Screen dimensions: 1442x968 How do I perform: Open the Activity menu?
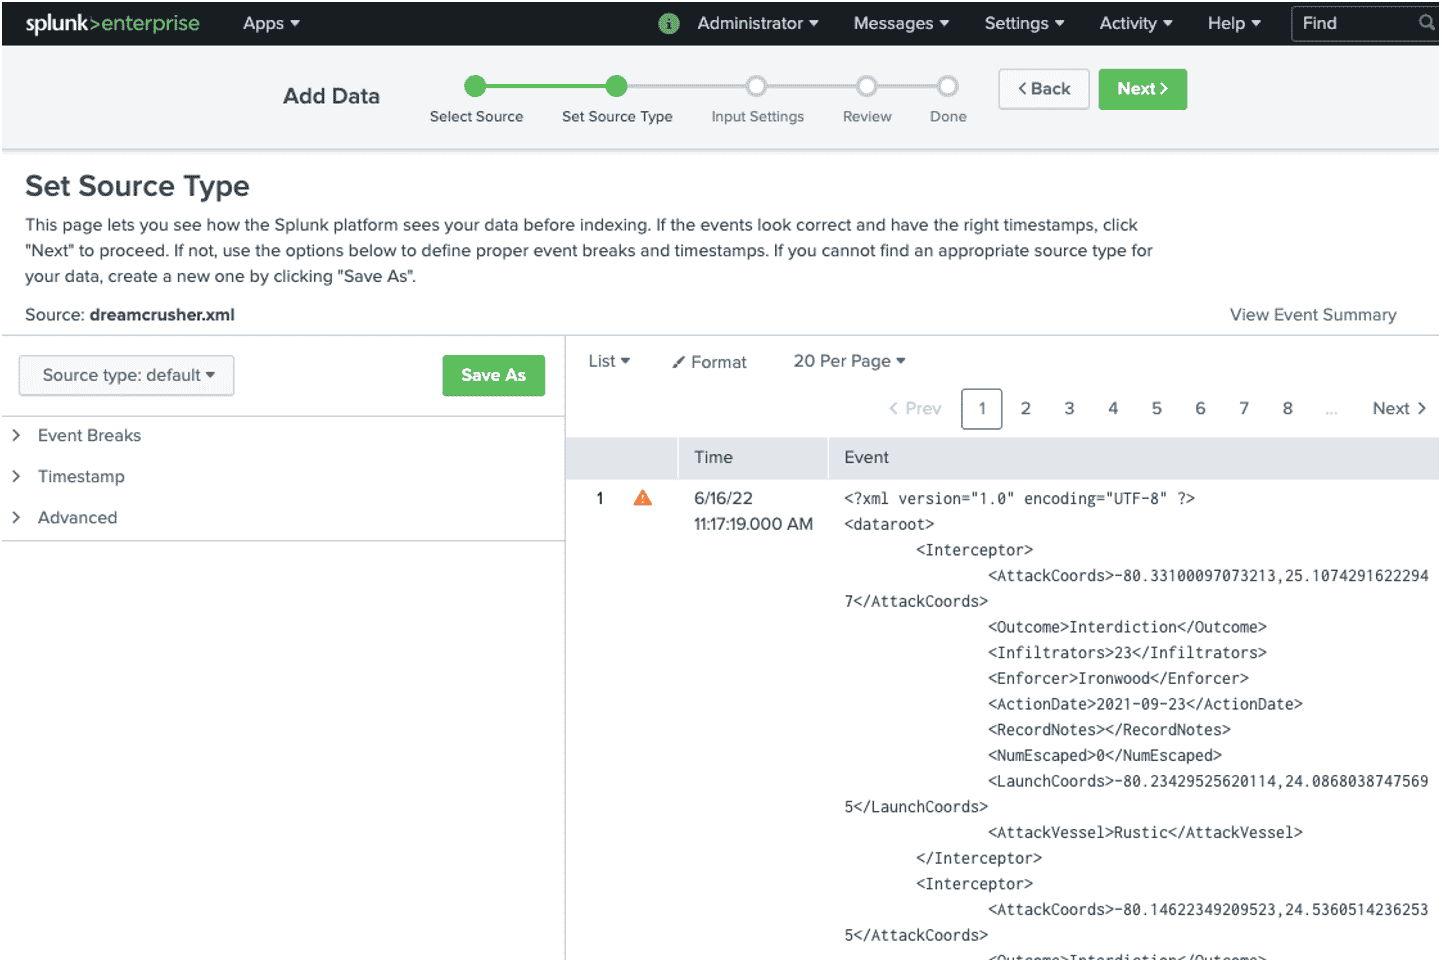tap(1136, 23)
